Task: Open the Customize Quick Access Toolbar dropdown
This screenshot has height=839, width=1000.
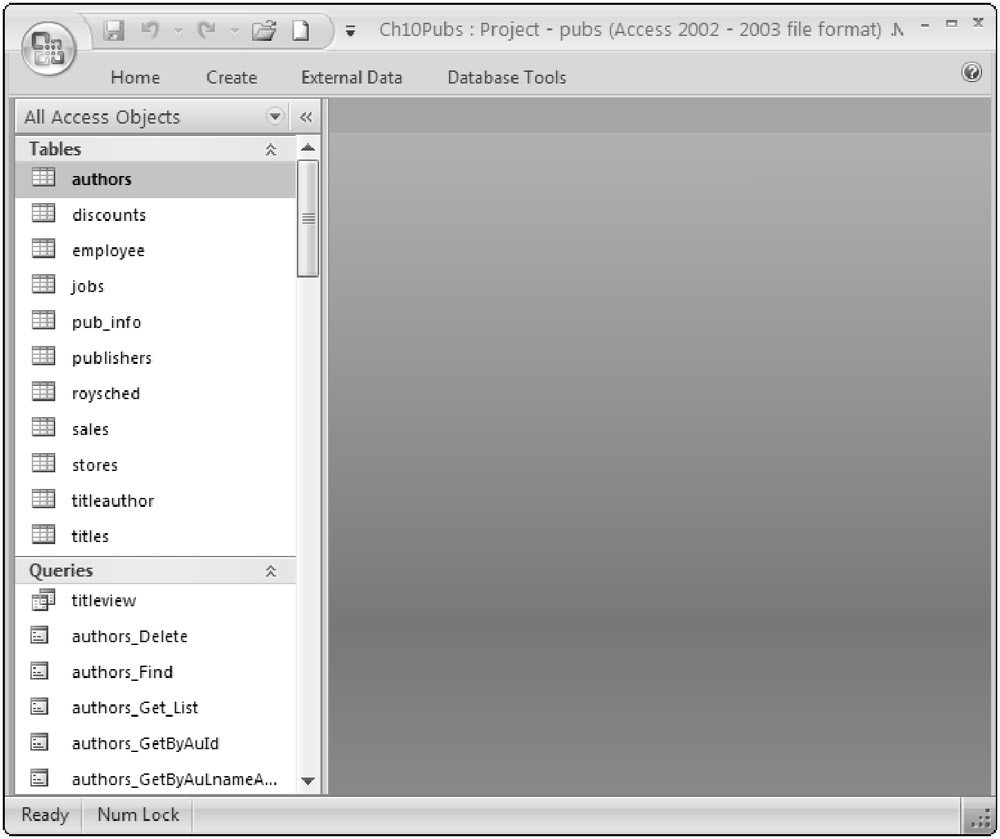Action: (x=350, y=31)
